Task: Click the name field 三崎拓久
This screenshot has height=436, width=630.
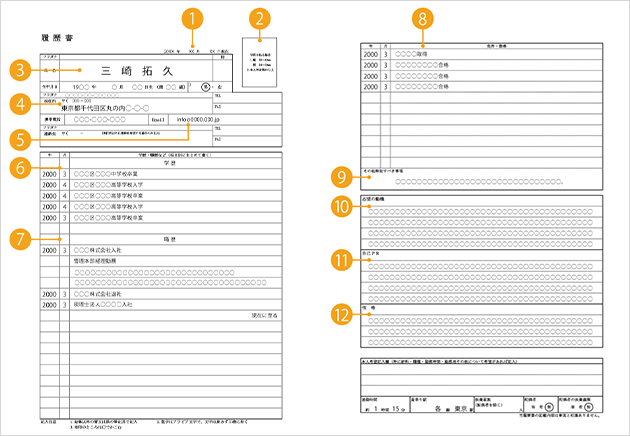Action: point(138,69)
